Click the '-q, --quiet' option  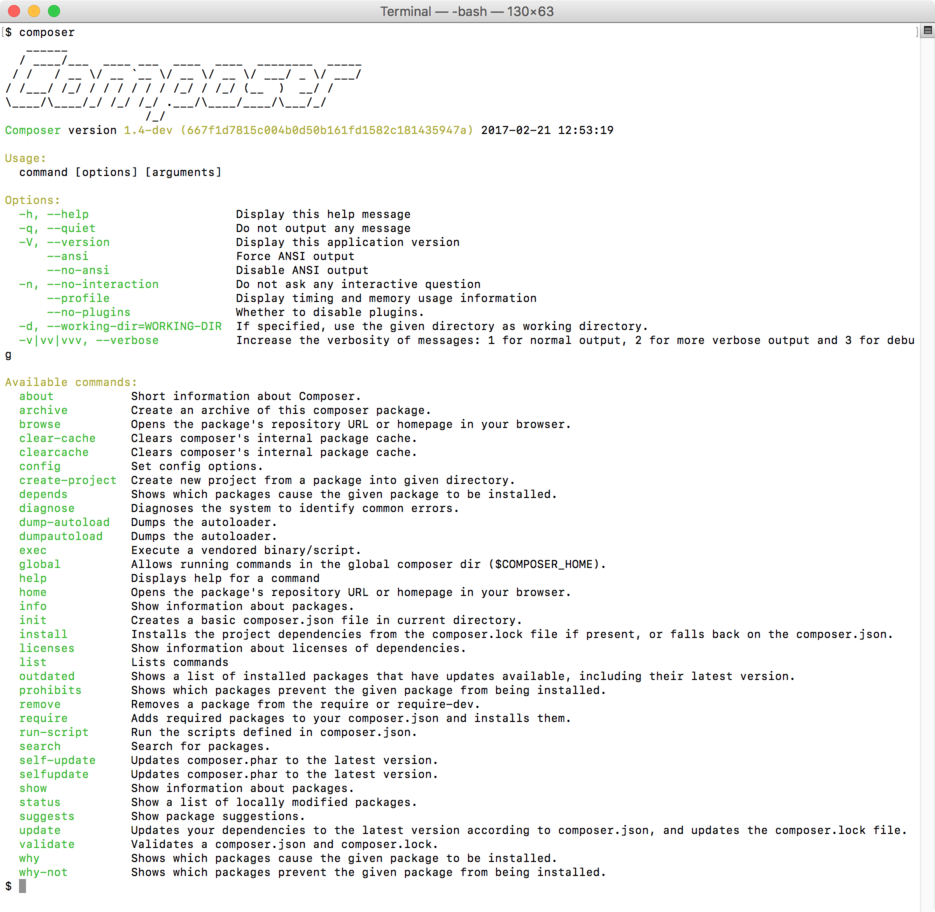tap(57, 228)
